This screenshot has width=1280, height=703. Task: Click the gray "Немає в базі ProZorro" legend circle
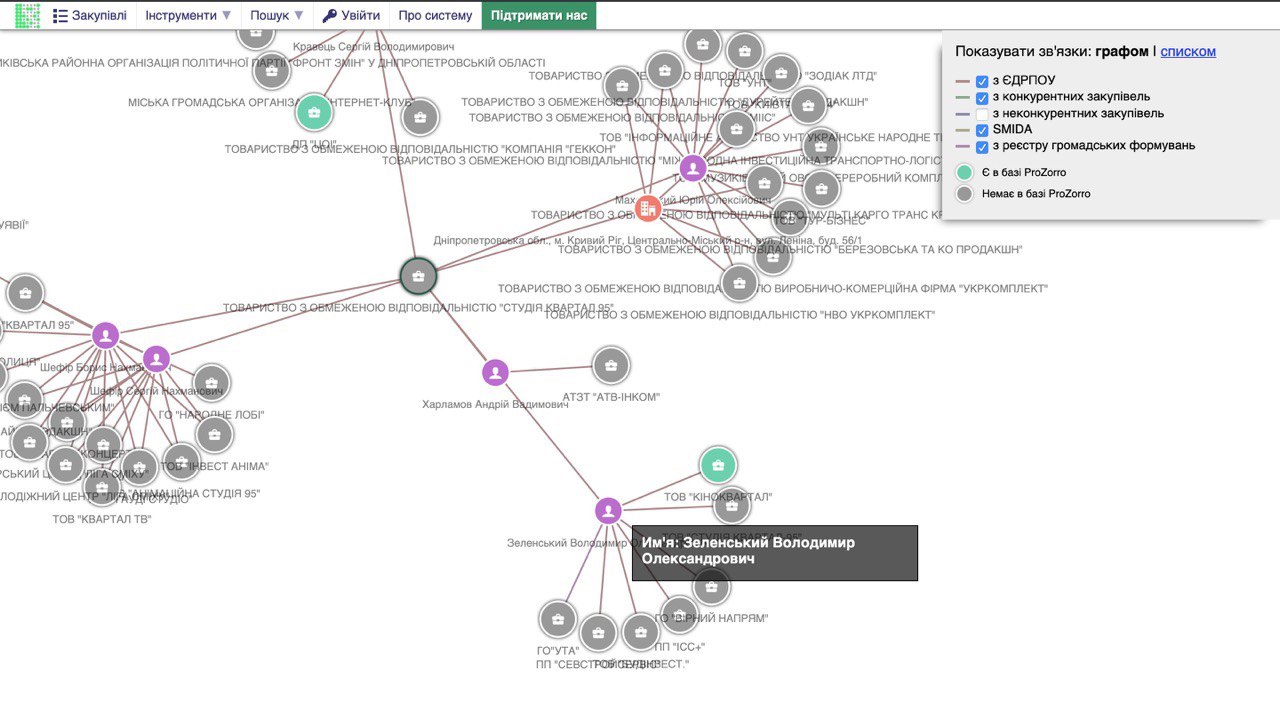(x=964, y=194)
